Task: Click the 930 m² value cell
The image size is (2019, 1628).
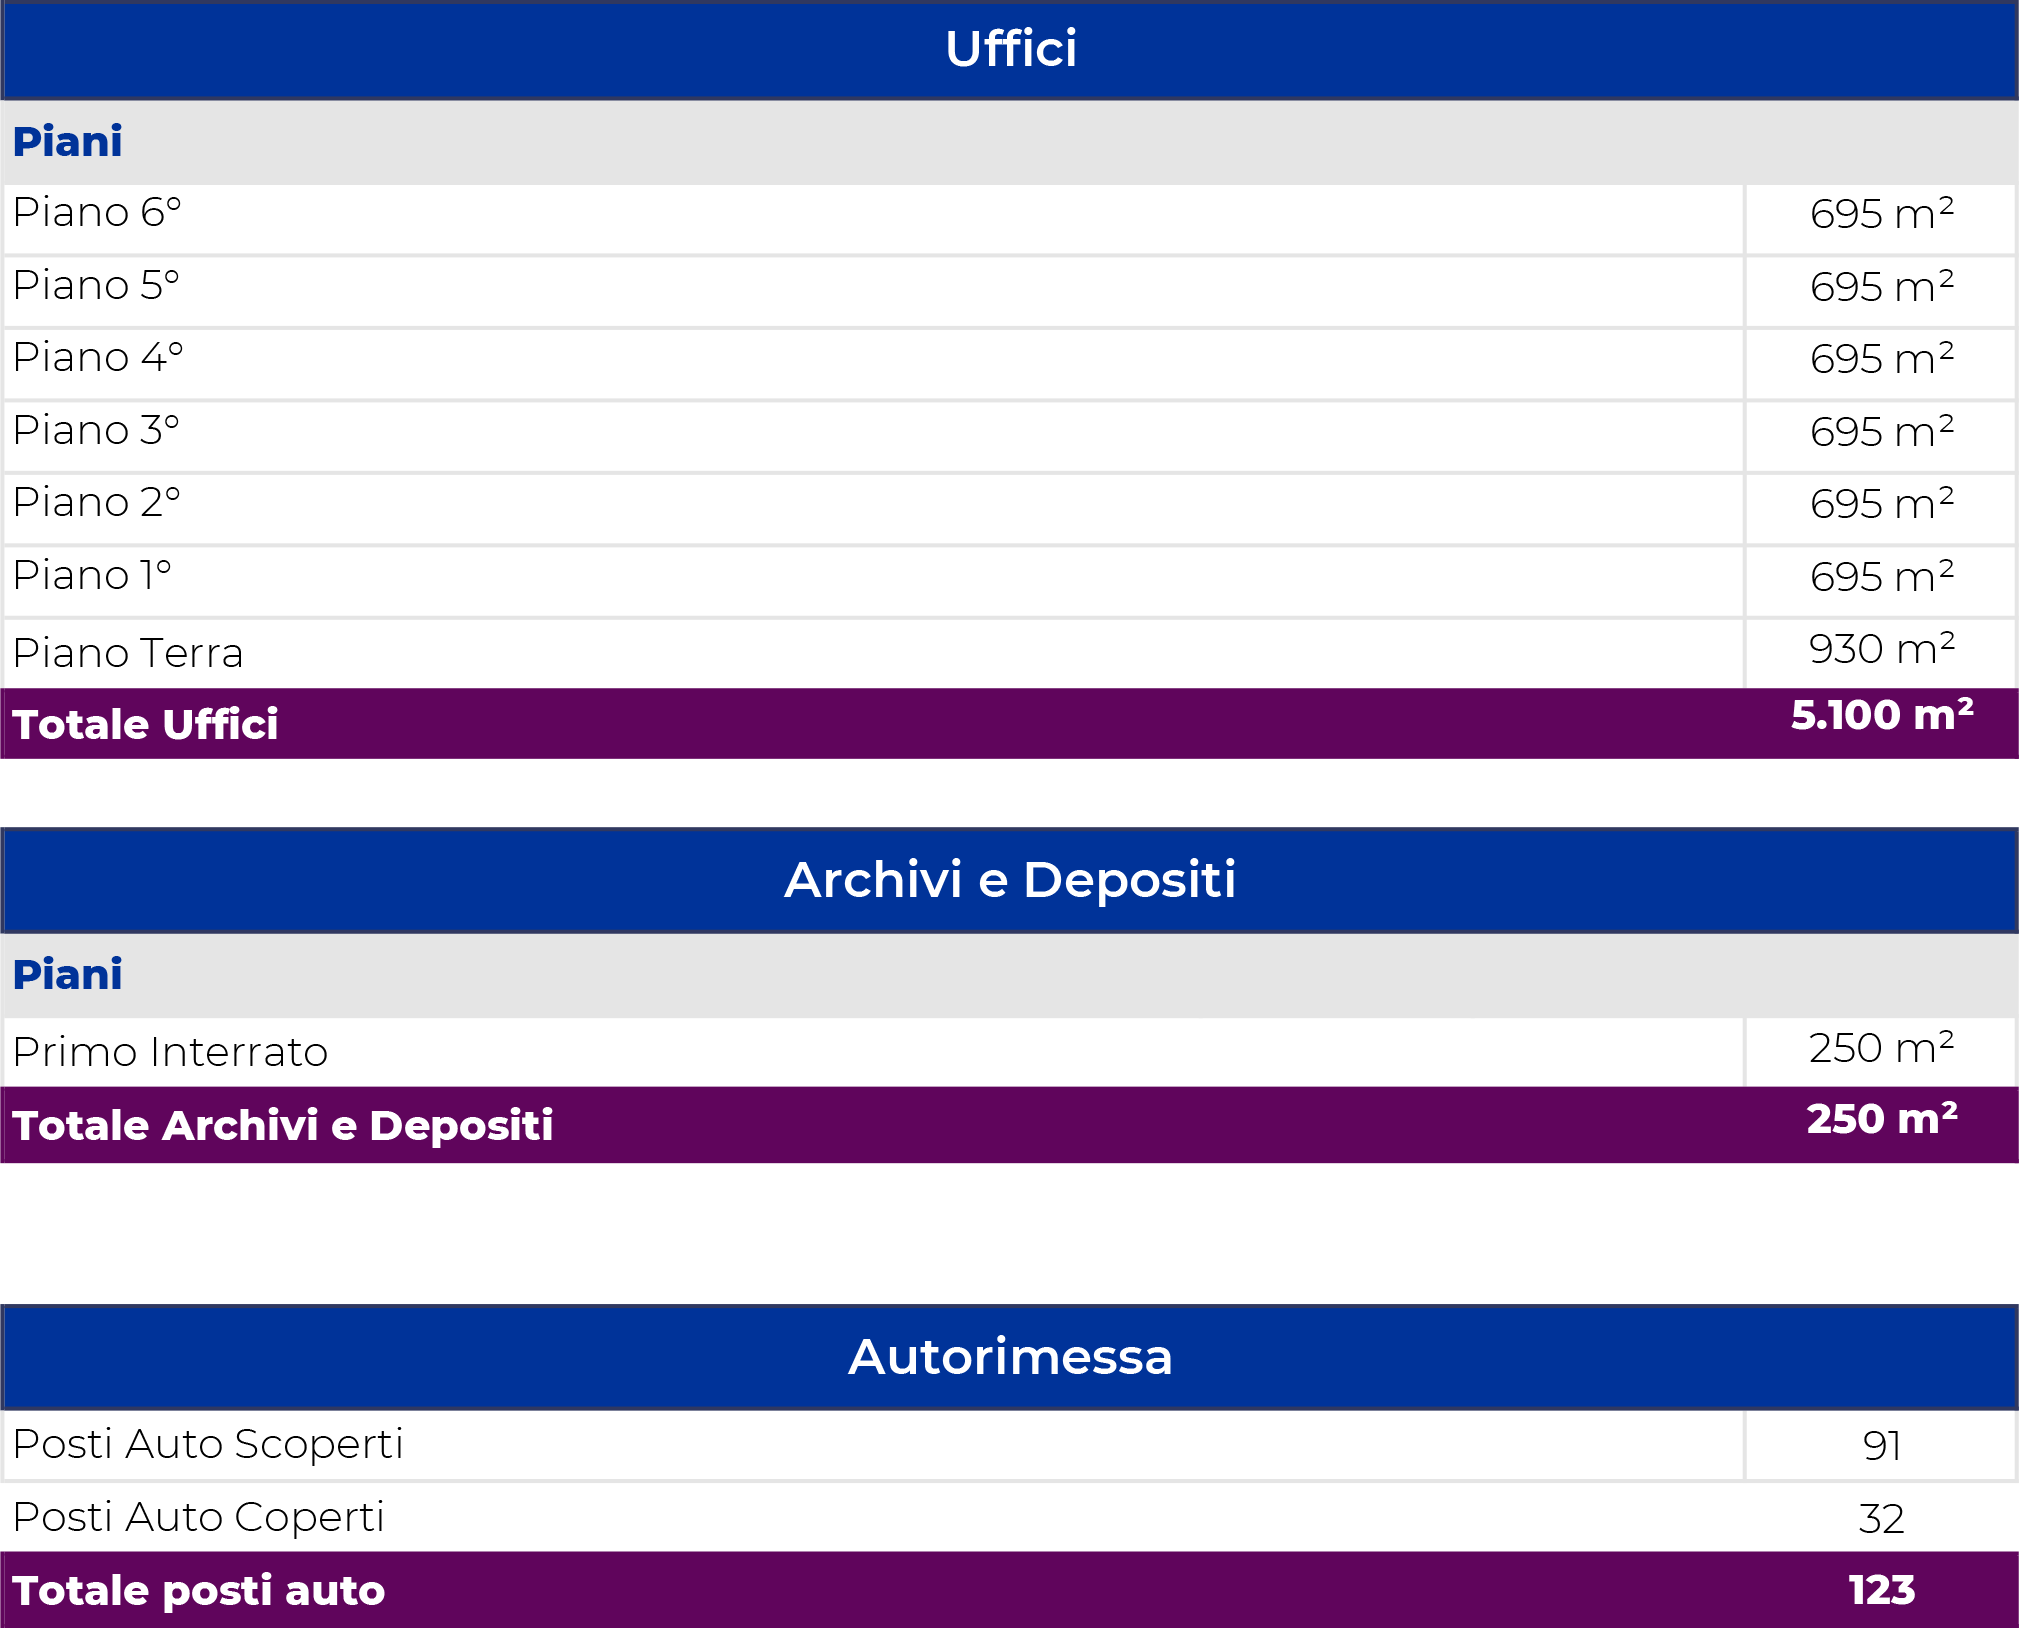Action: [1881, 654]
